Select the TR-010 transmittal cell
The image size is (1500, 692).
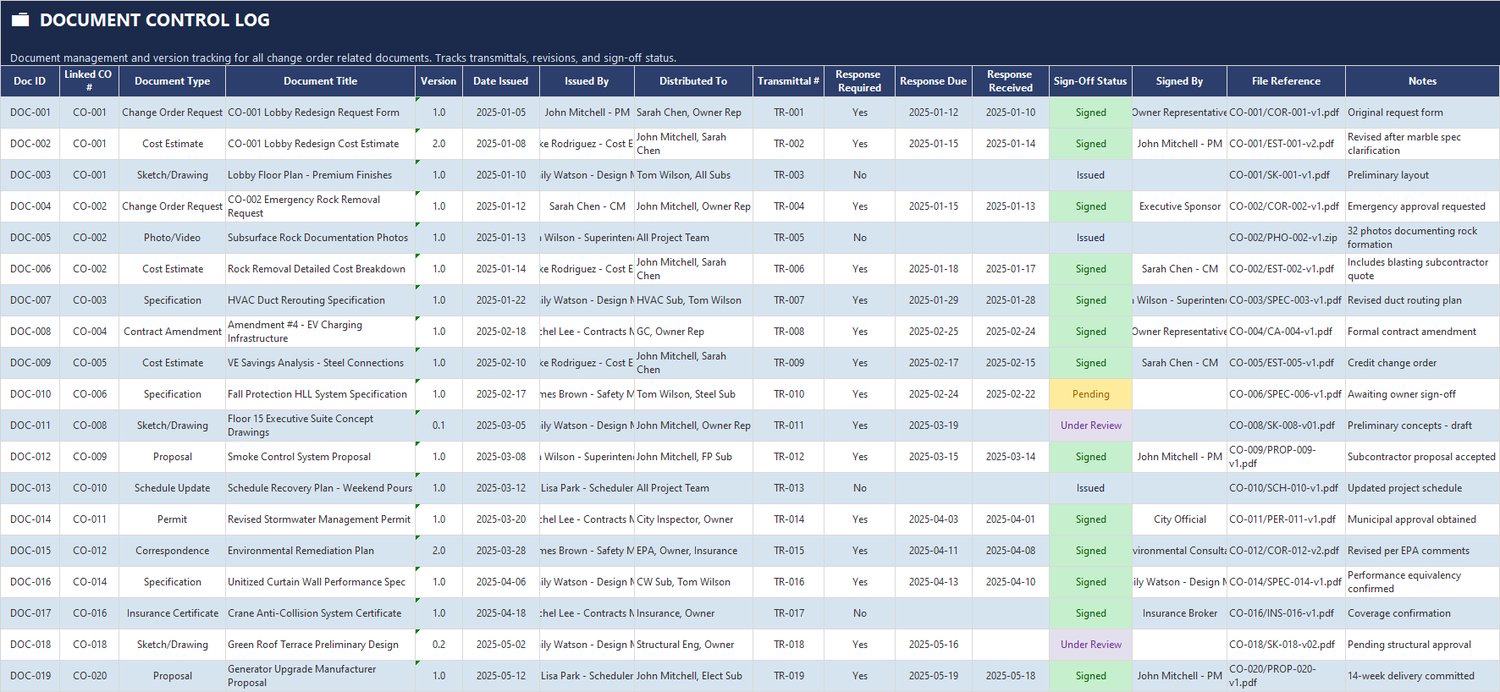coord(789,394)
